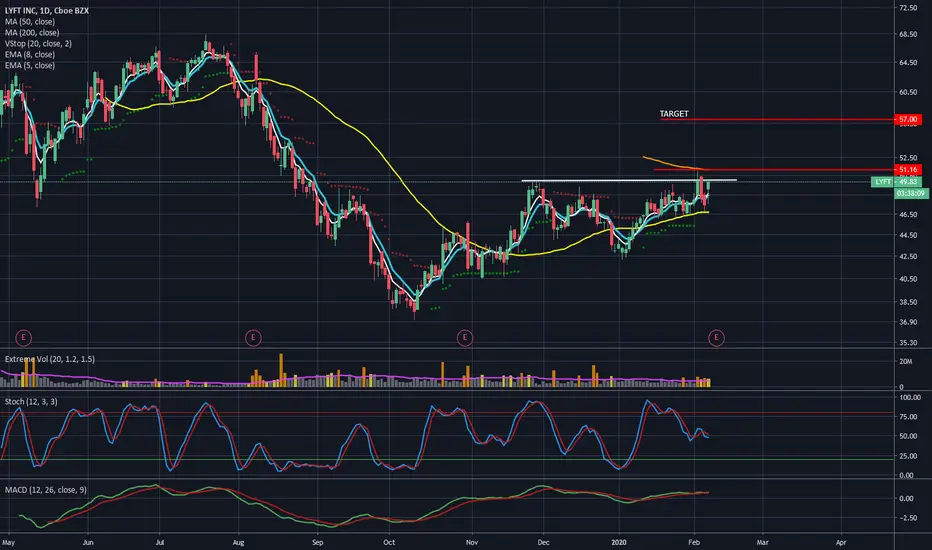Select the VStop (20, close, 2) indicator label
This screenshot has width=932, height=550.
38,43
